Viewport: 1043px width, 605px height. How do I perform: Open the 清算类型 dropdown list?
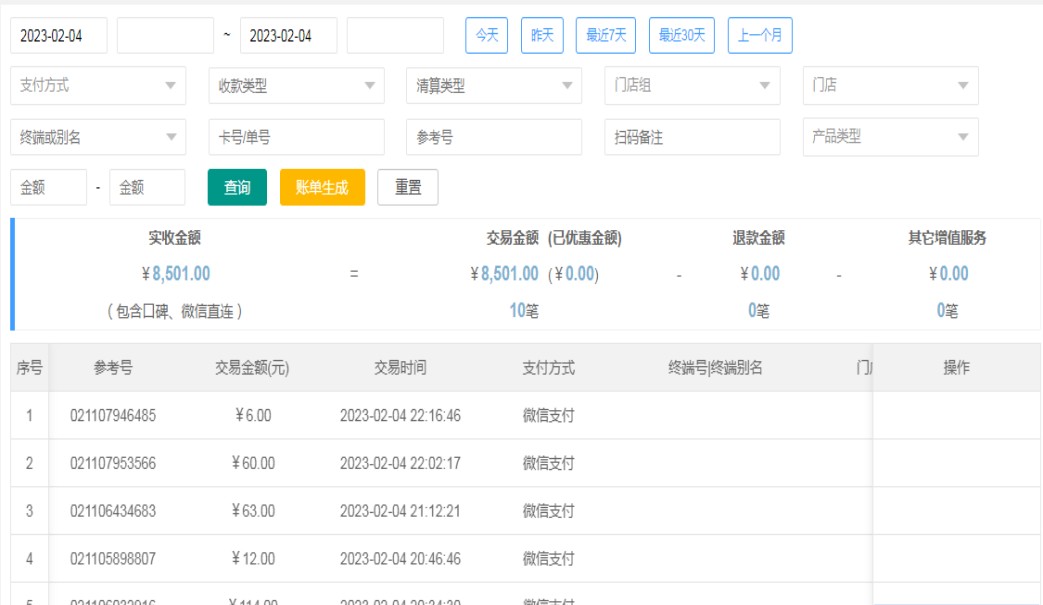(x=493, y=86)
